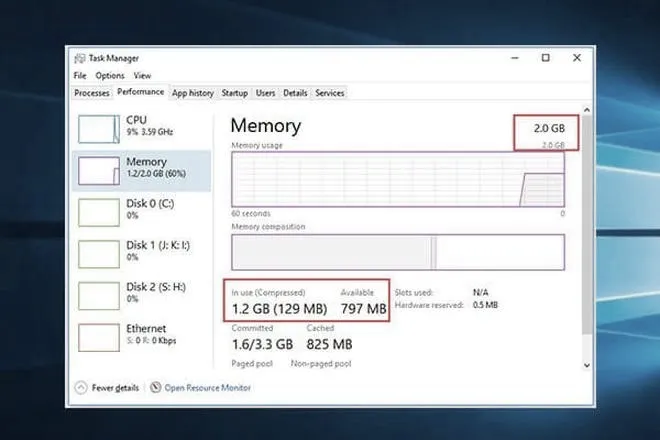Collapse view with Fewer details chevron icon
Screen dimensions: 660x440
click(81, 388)
